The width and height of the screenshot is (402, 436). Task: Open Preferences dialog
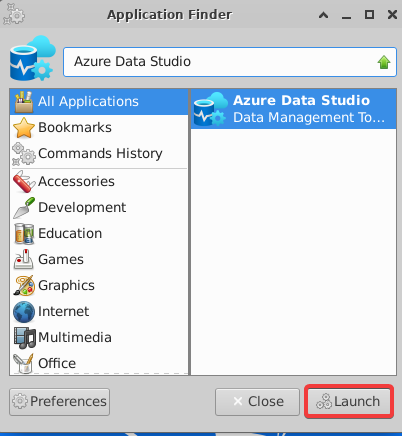59,402
